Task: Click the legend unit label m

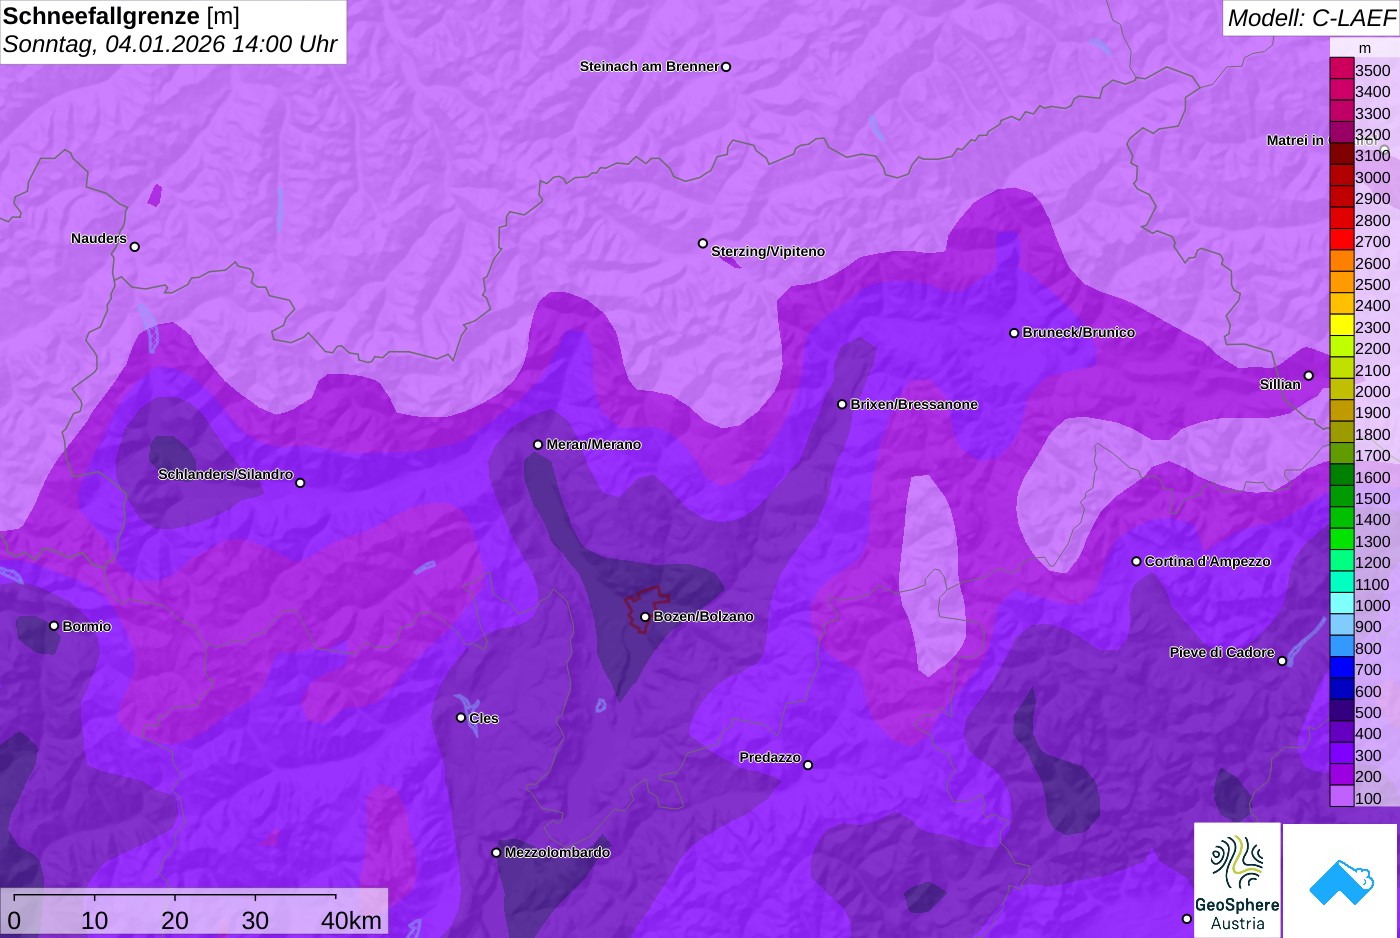Action: [1365, 48]
